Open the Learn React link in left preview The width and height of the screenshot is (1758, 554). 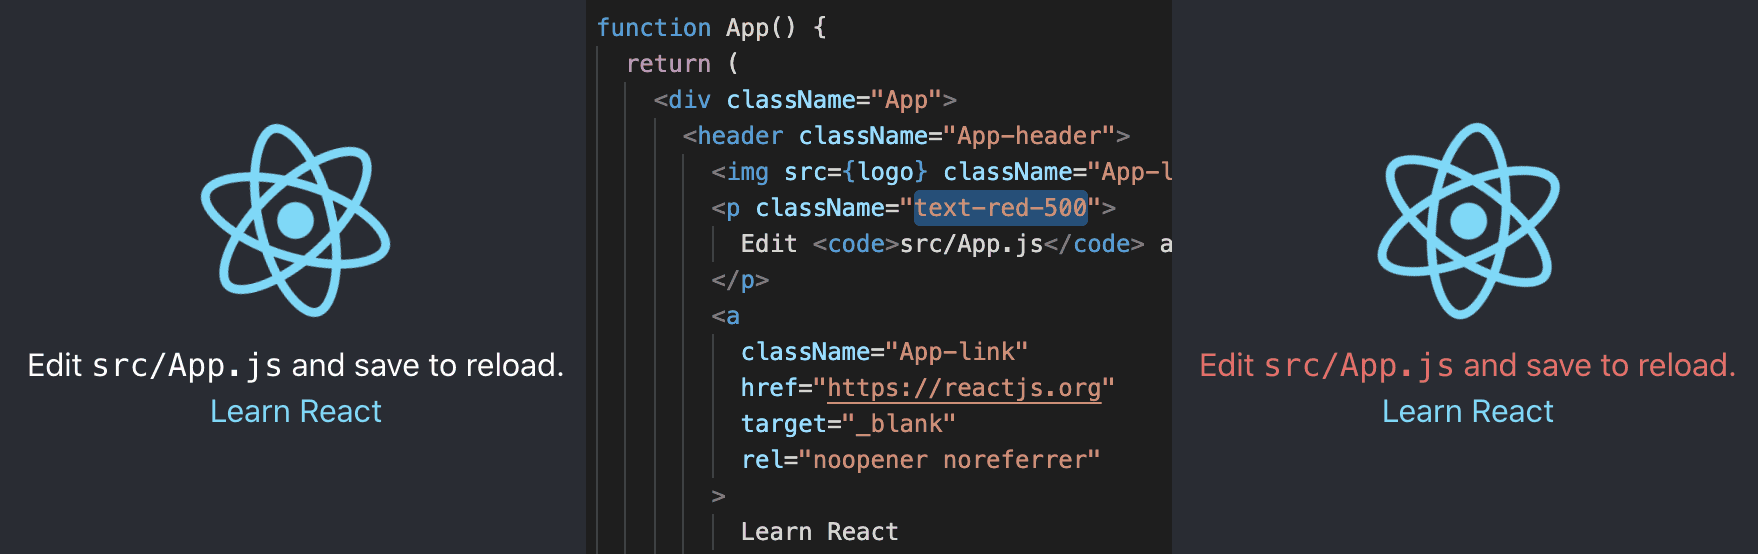296,411
